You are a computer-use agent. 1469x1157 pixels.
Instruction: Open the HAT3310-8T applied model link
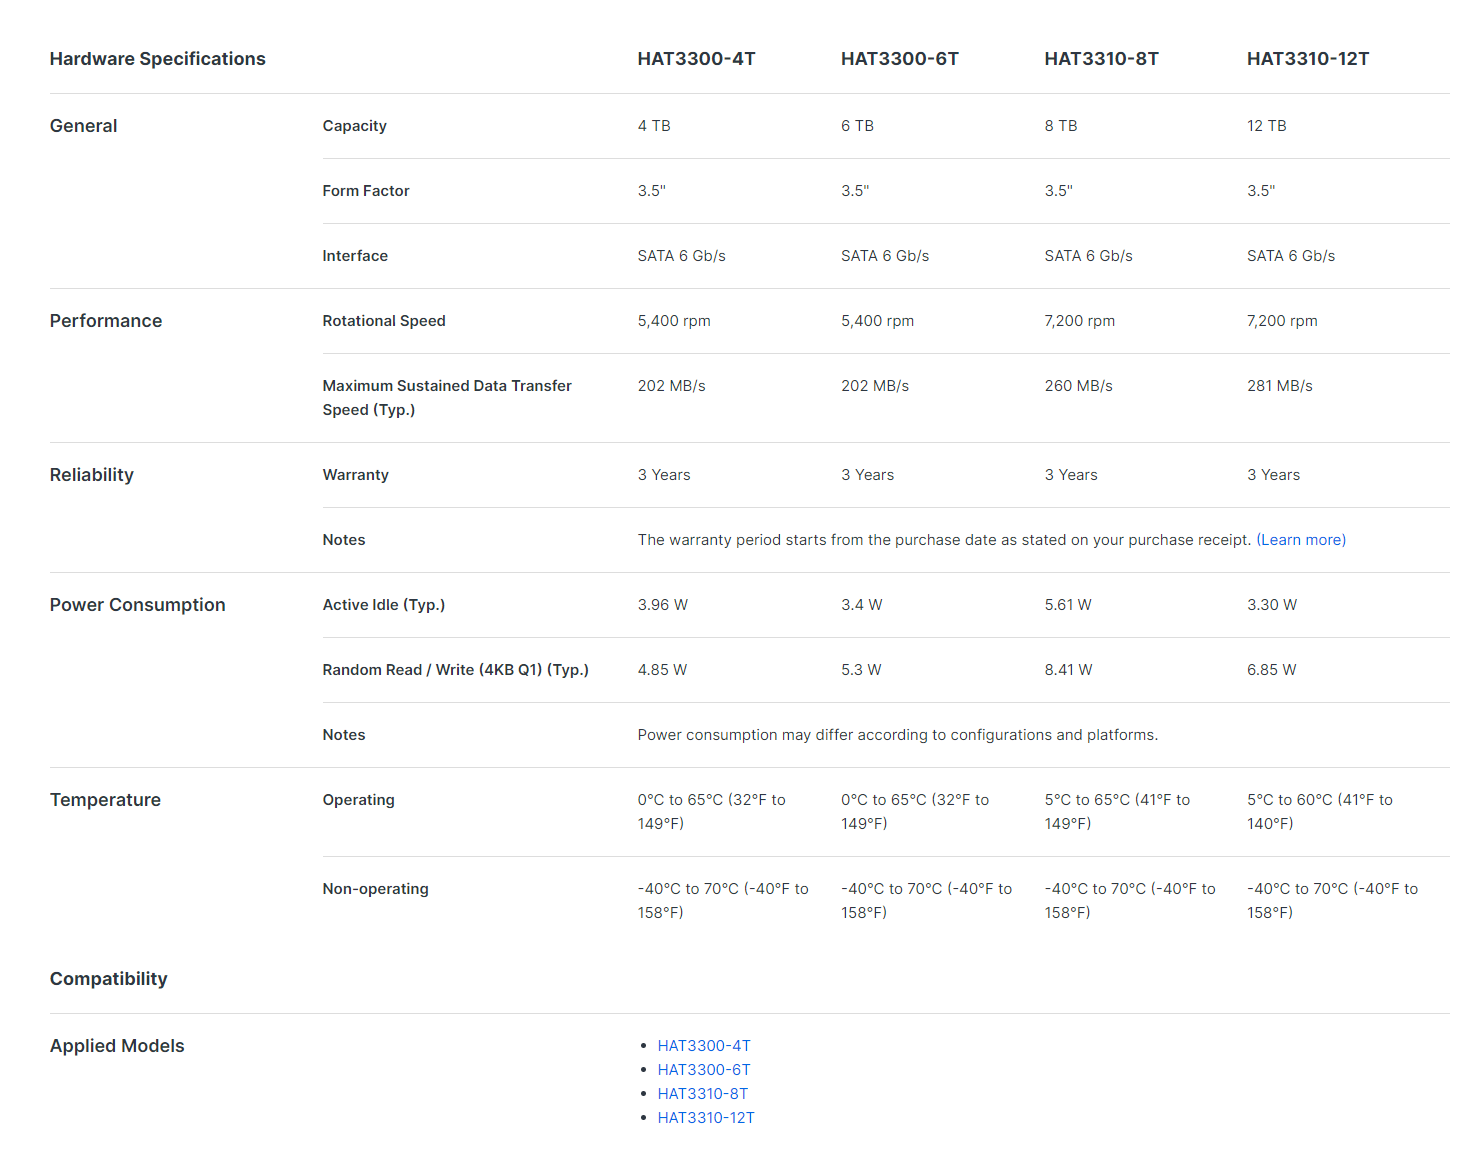[703, 1094]
